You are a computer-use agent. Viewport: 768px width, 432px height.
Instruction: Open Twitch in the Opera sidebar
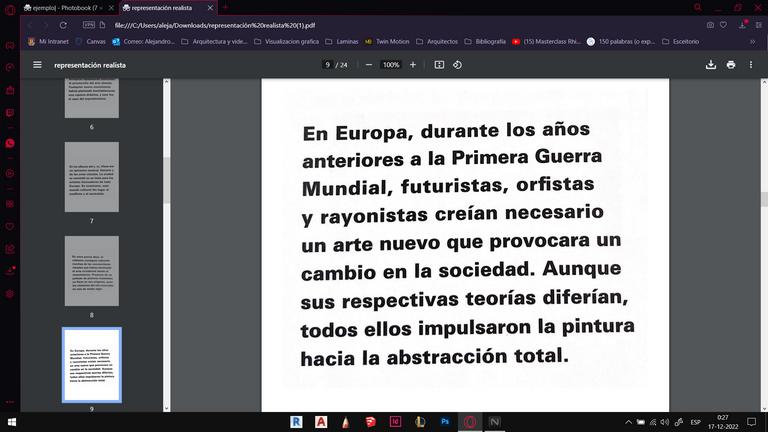10,113
